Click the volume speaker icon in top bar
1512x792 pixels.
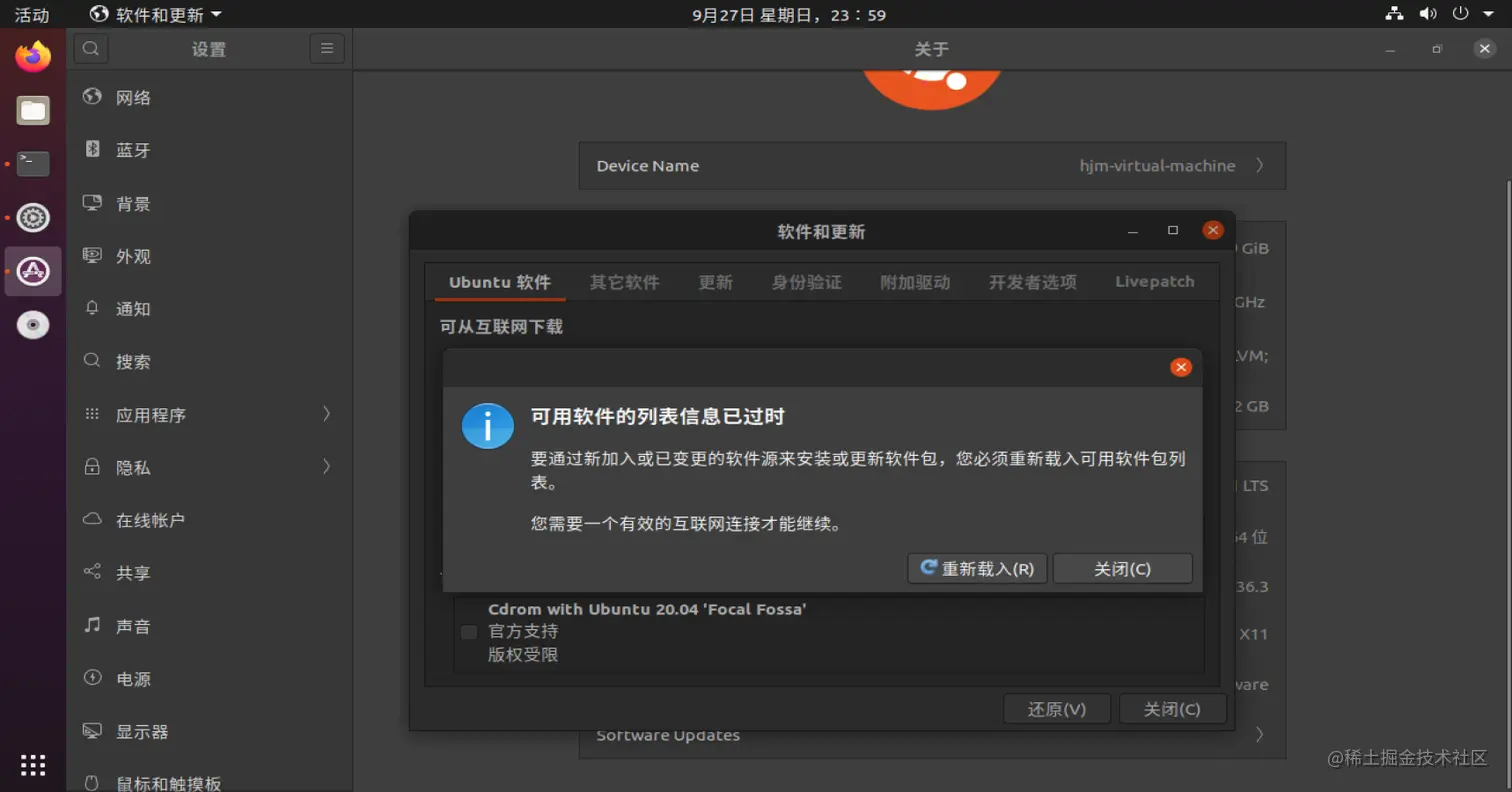1428,14
